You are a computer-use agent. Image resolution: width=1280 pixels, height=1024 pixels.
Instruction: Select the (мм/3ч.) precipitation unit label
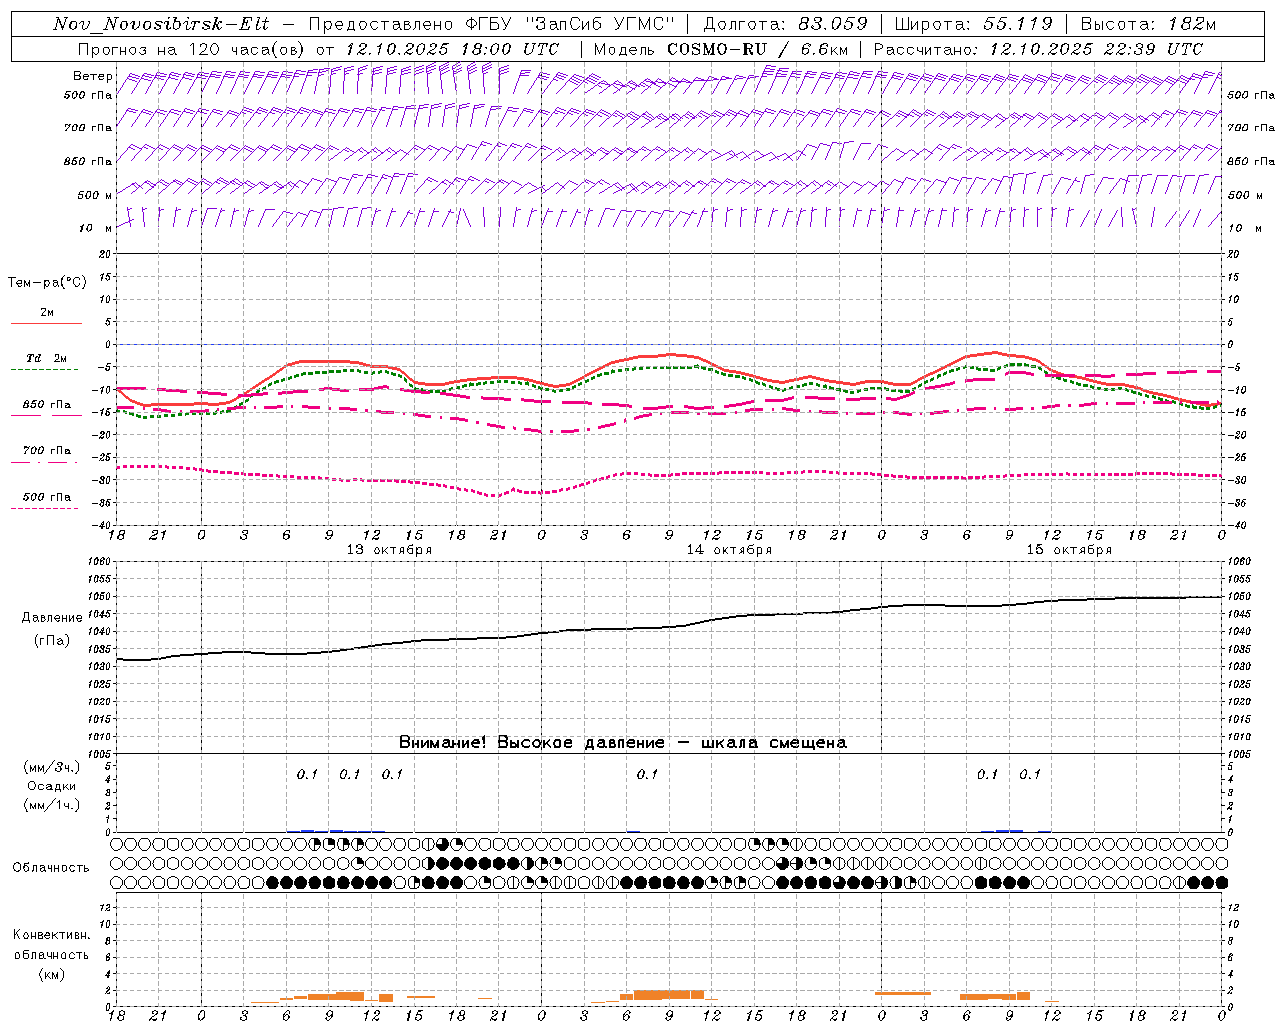(x=52, y=767)
